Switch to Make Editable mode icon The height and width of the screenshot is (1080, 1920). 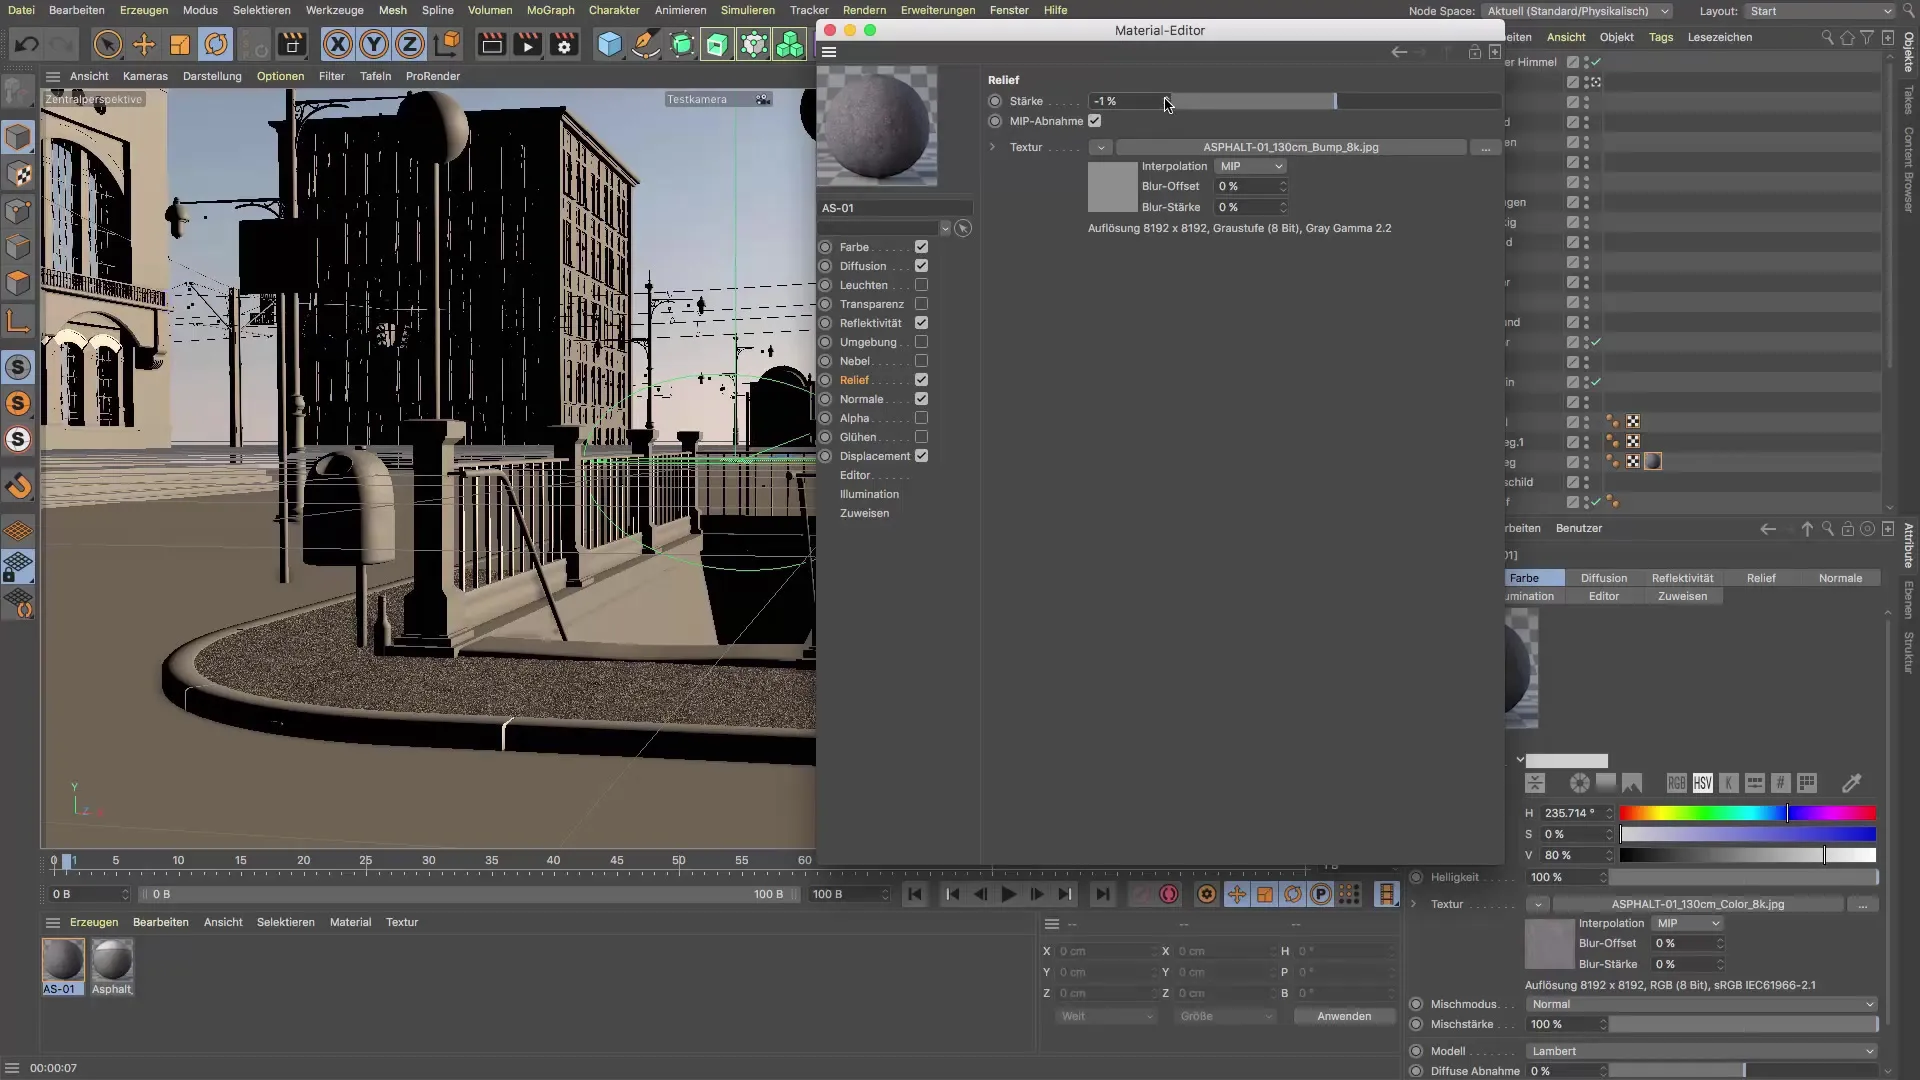(x=18, y=92)
